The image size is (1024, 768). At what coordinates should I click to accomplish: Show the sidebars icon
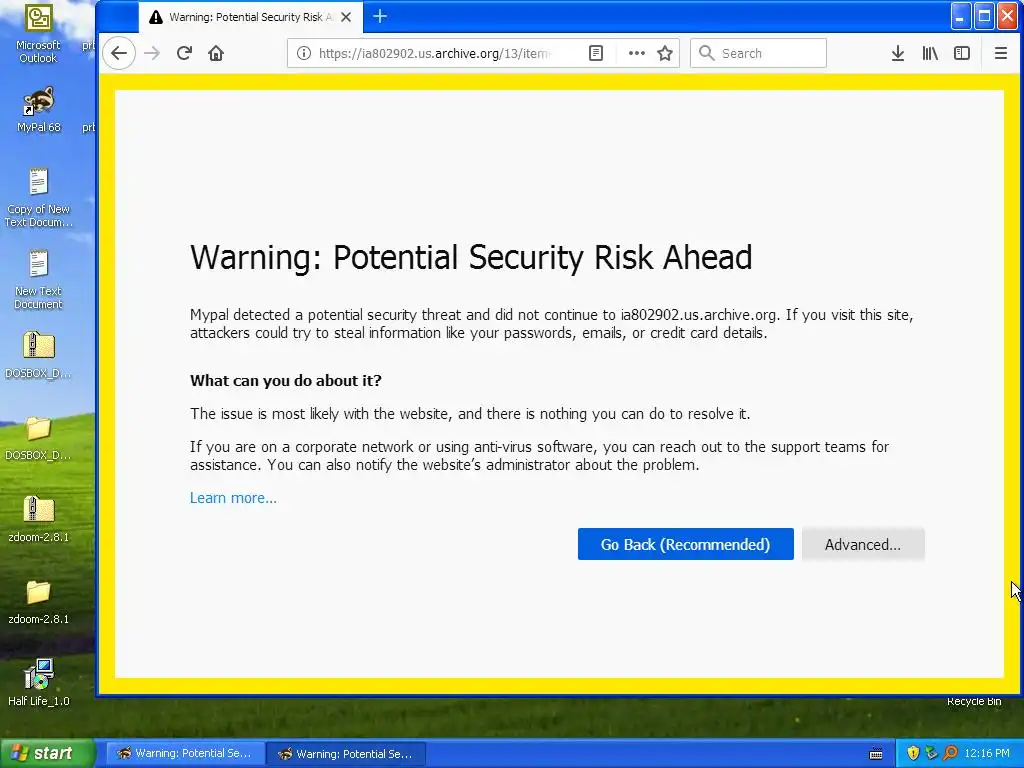tap(962, 53)
